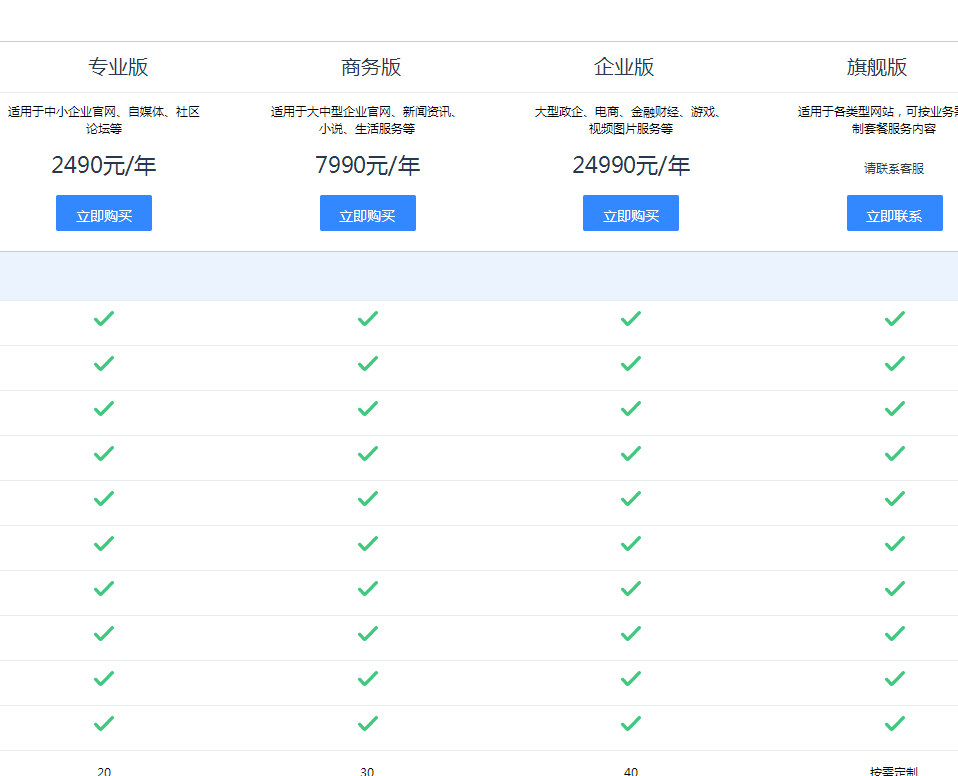Select the sixth checkmark under 专业版
Screen dimensions: 958x776
click(103, 544)
